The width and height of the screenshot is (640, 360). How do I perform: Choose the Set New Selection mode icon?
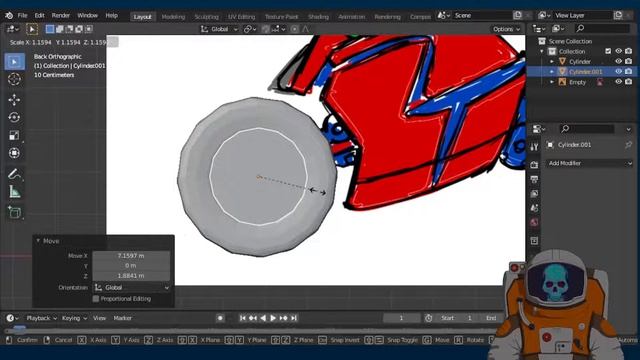coord(50,29)
